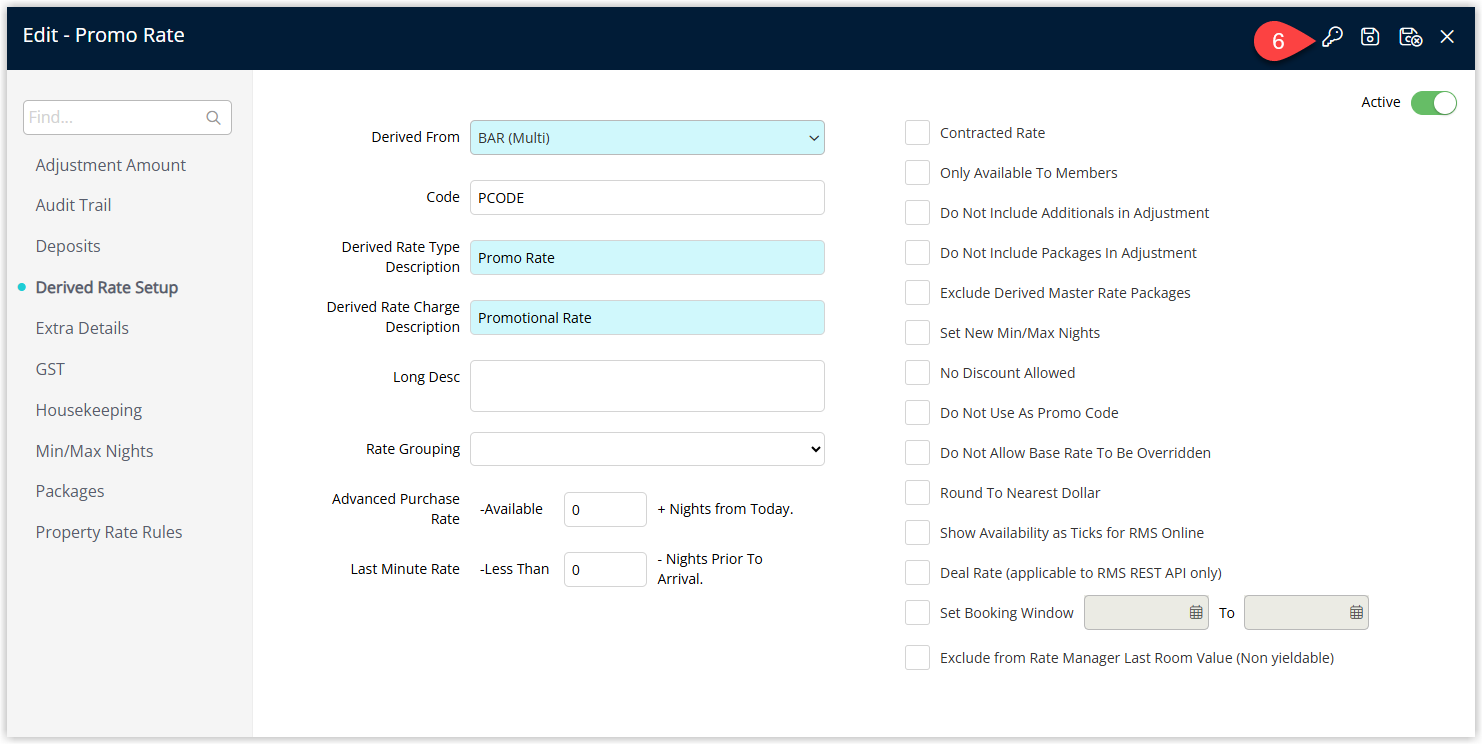Viewport: 1483px width, 745px height.
Task: Close the Edit Promo Rate dialog
Action: pos(1447,37)
